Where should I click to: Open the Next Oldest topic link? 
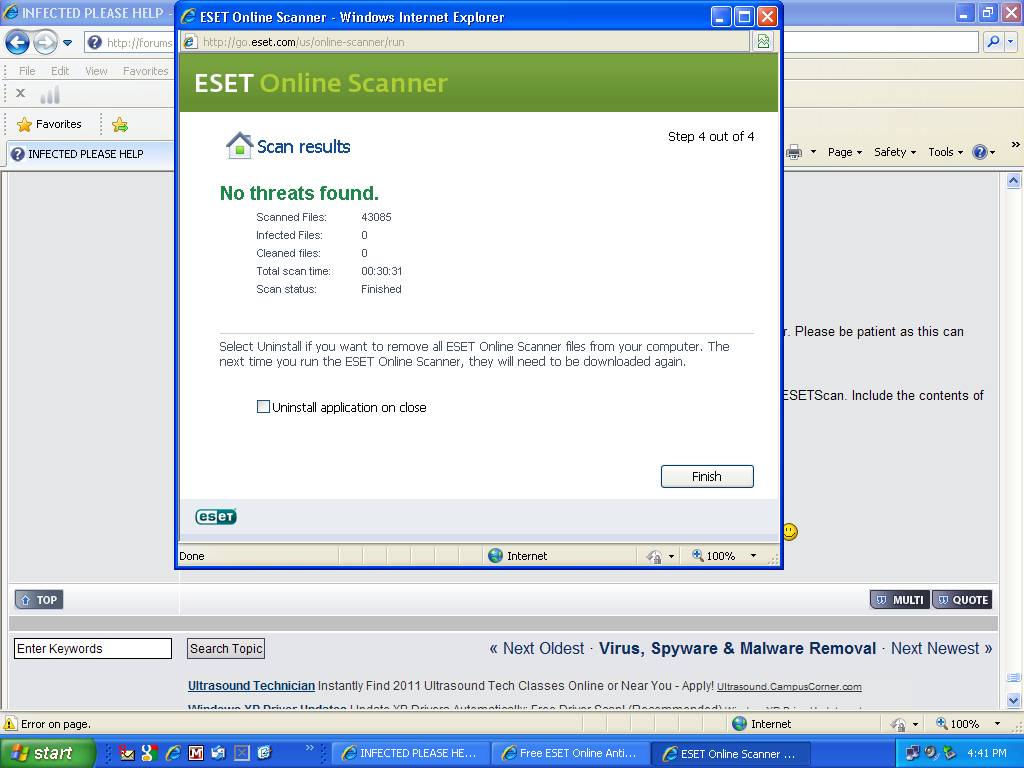[537, 648]
